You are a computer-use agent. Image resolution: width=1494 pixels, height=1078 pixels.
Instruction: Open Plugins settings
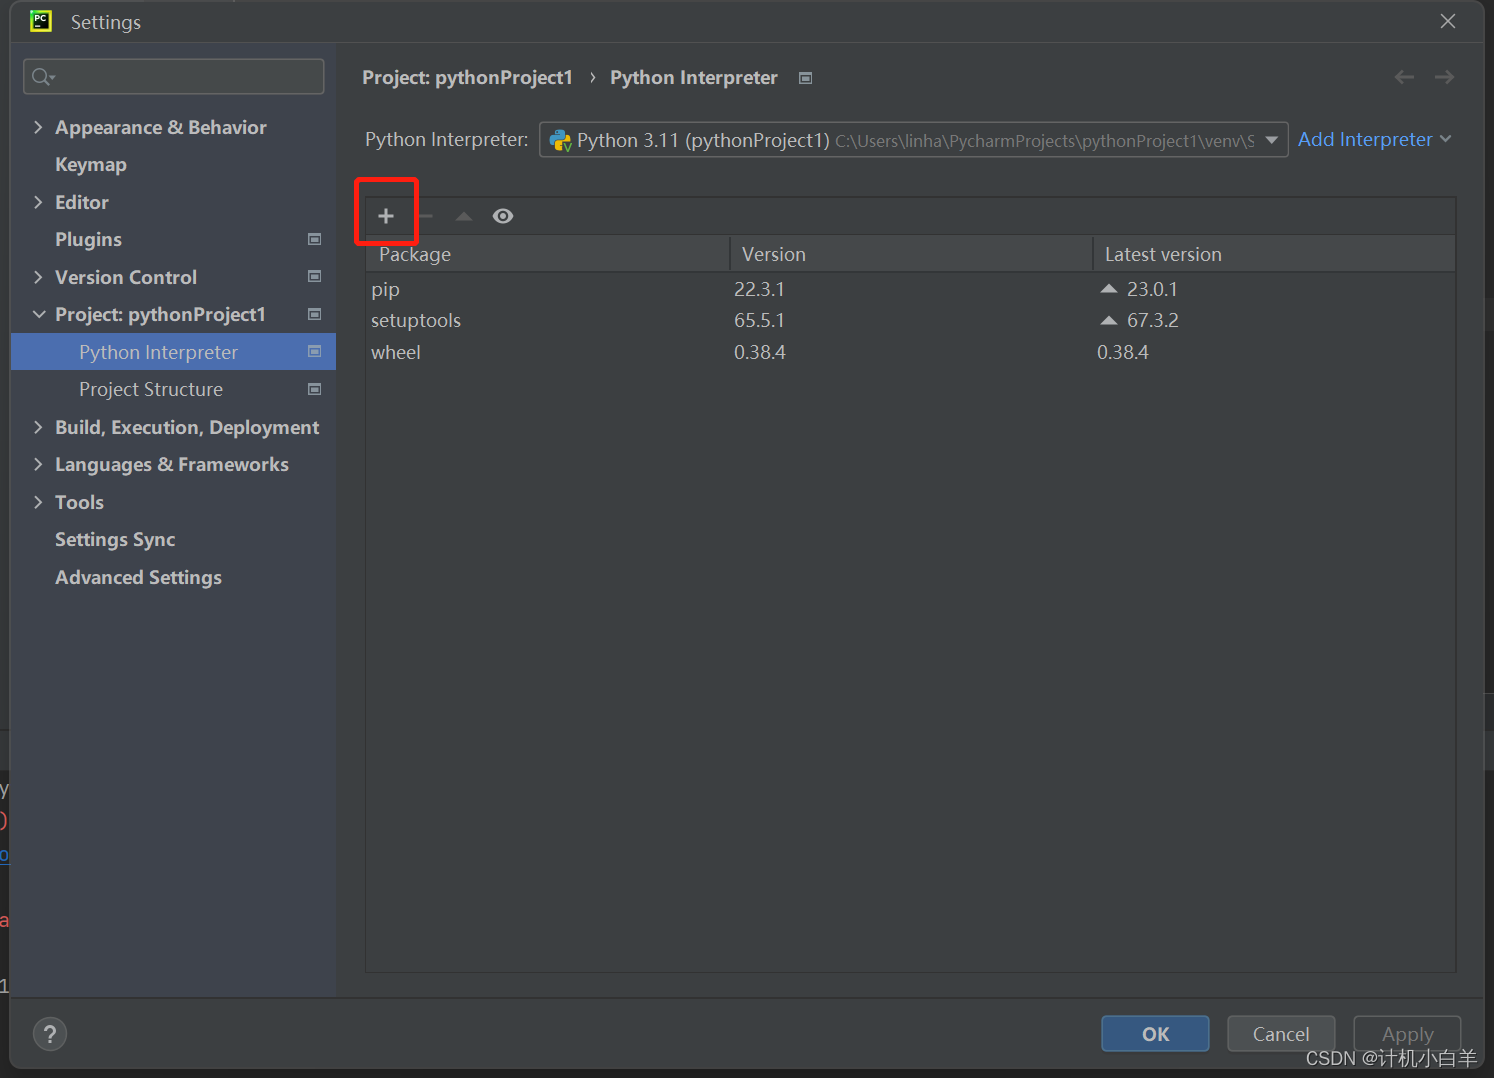88,239
